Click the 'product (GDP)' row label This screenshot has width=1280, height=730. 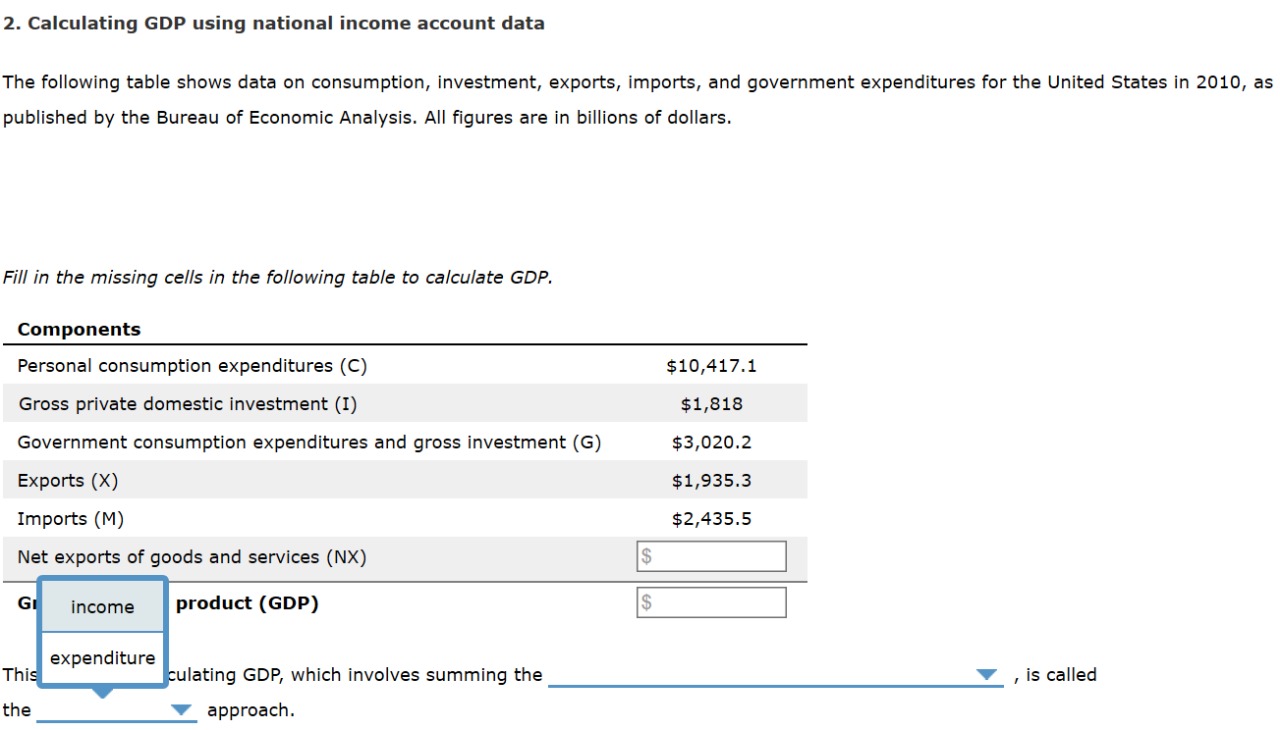point(247,603)
